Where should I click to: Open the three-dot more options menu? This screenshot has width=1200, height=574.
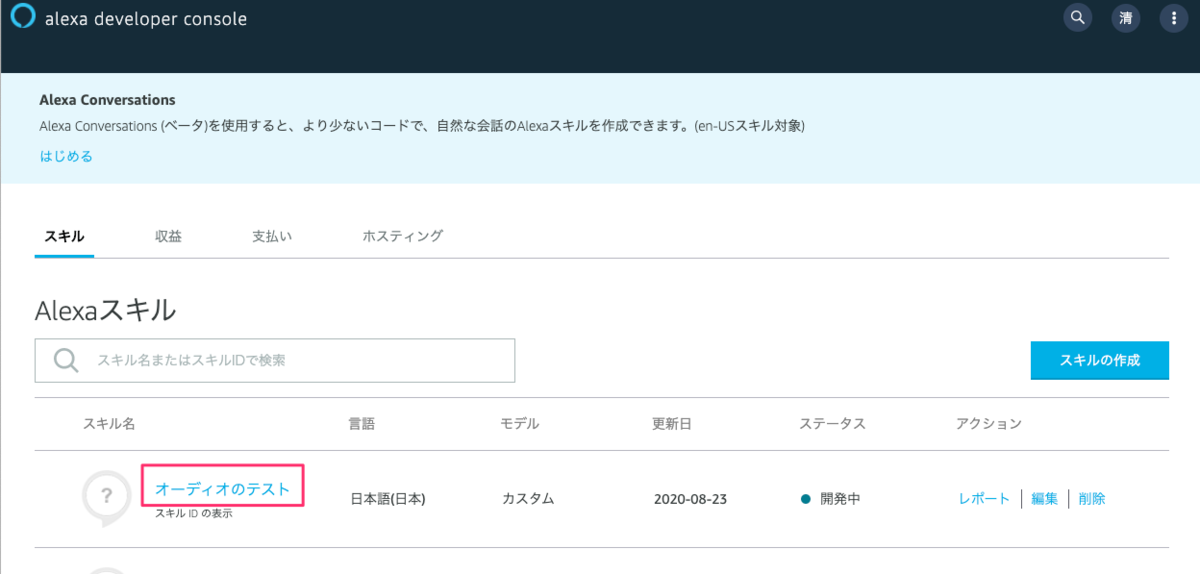(x=1174, y=18)
